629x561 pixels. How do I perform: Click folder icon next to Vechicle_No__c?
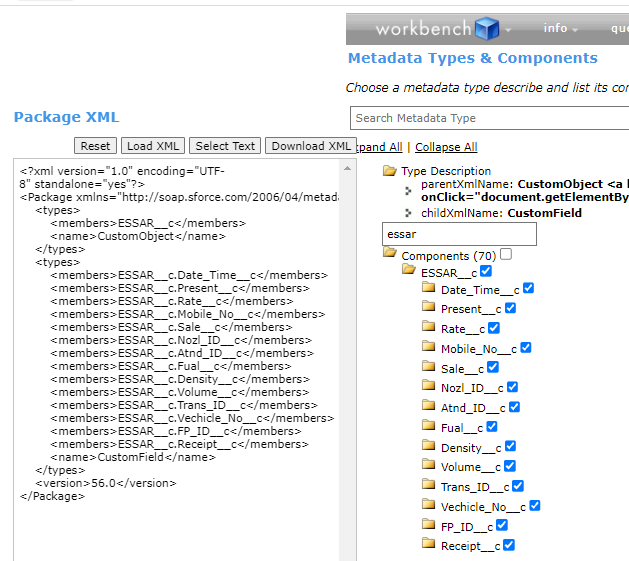(428, 504)
